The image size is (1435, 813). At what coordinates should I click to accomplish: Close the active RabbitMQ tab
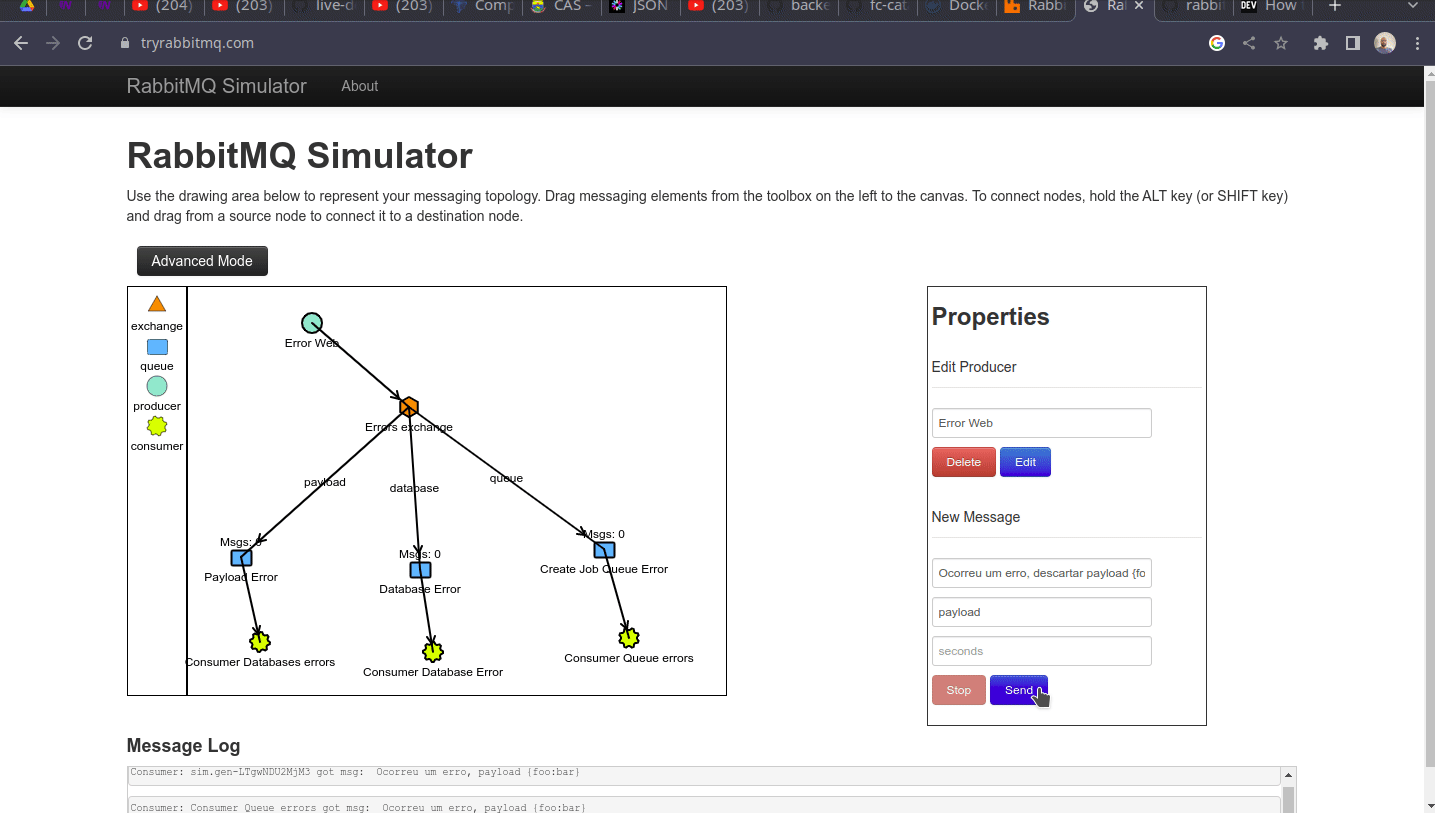point(1137,6)
